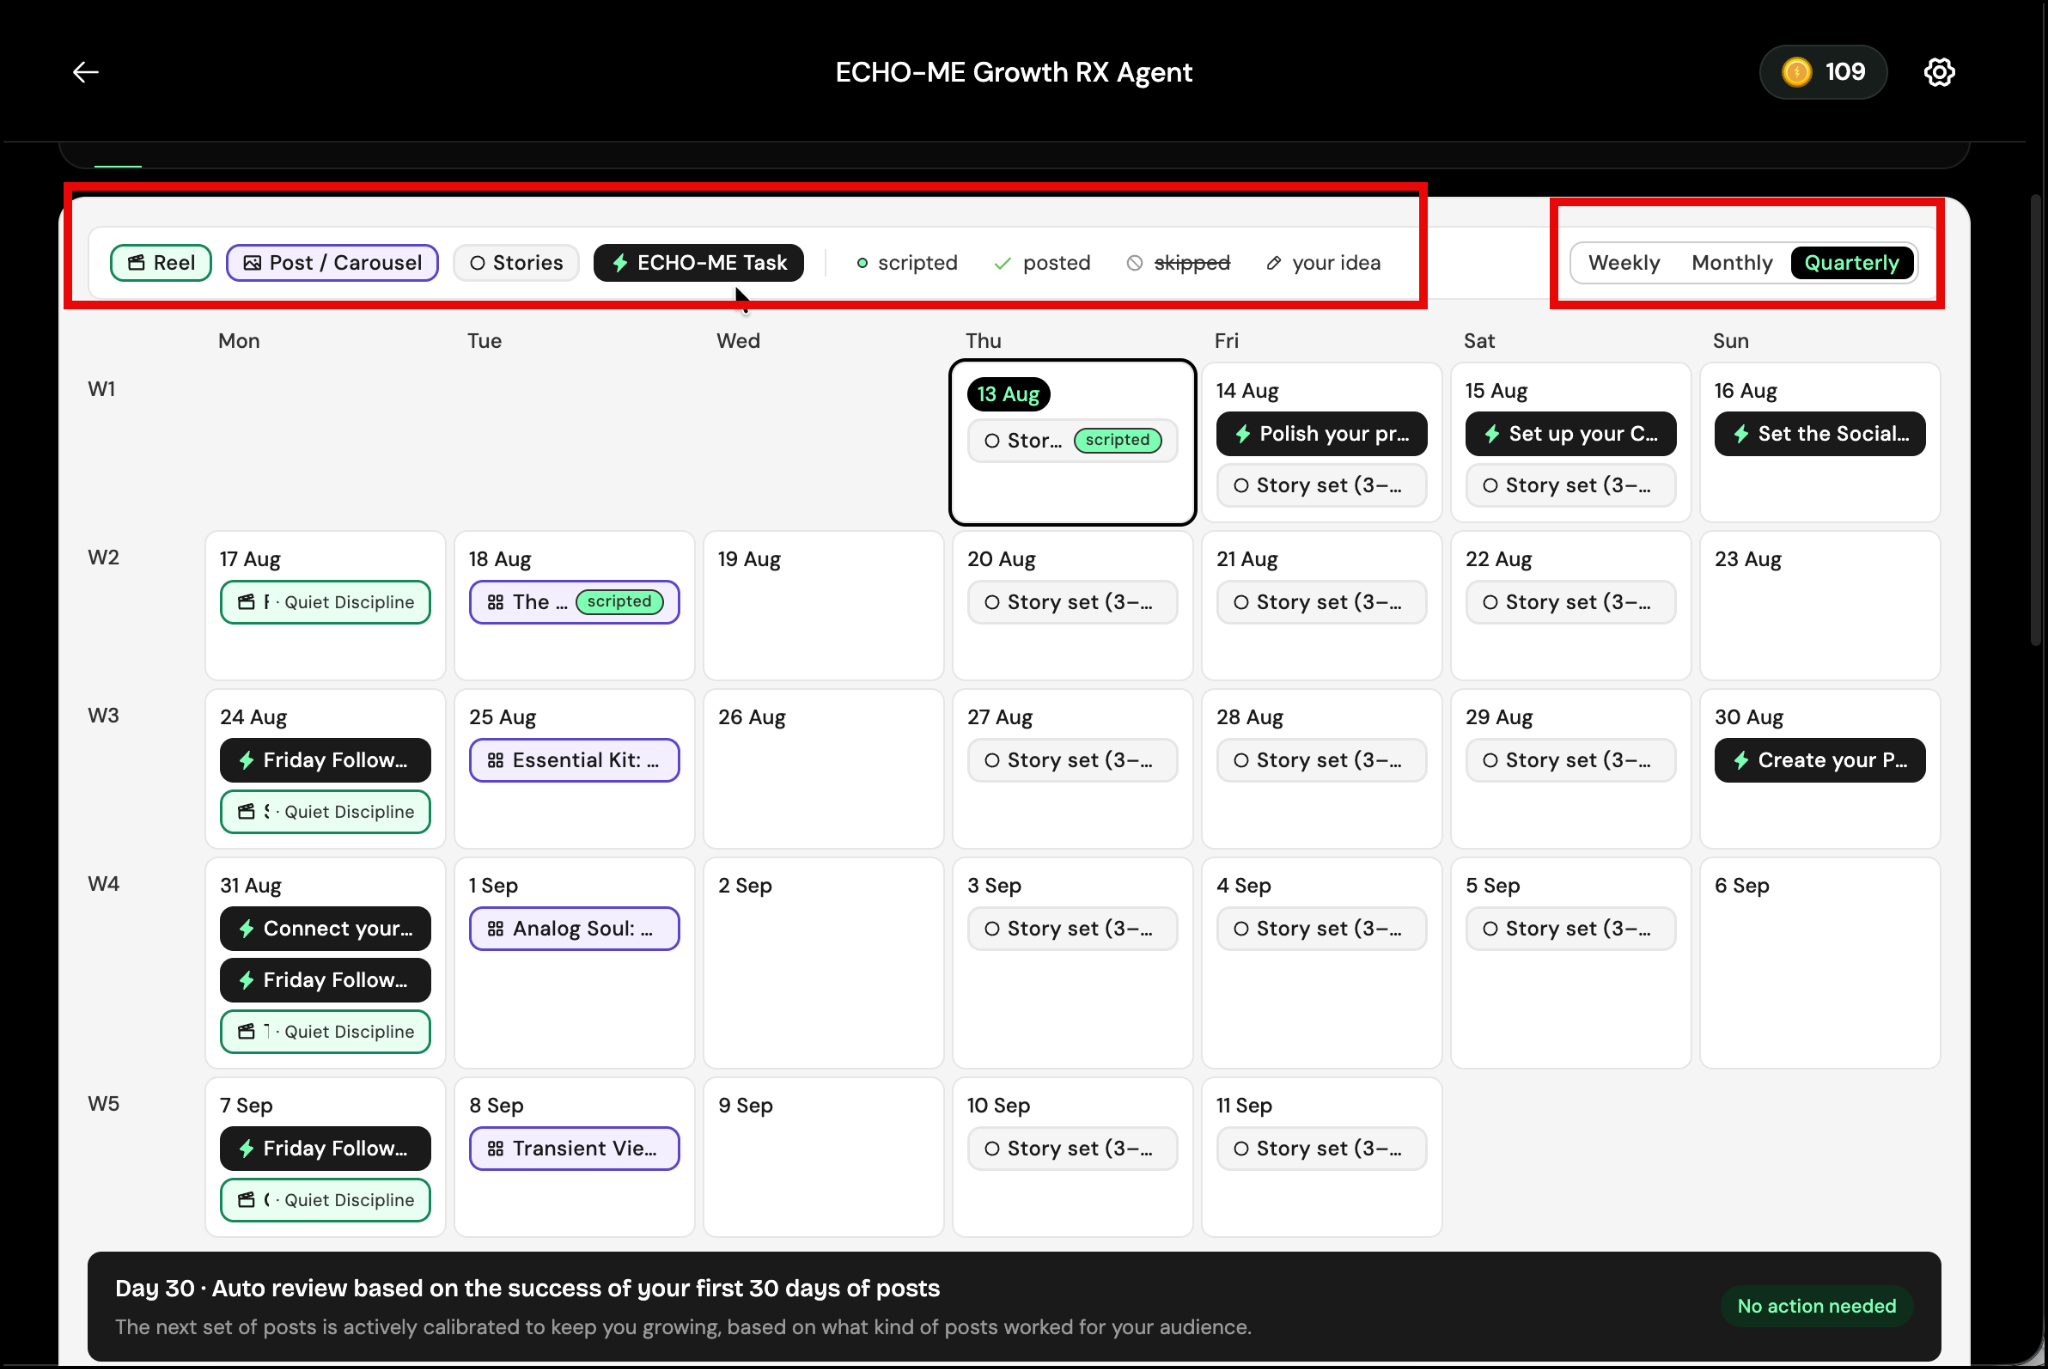Open the 22 Aug Story set
2048x1369 pixels.
click(1571, 602)
